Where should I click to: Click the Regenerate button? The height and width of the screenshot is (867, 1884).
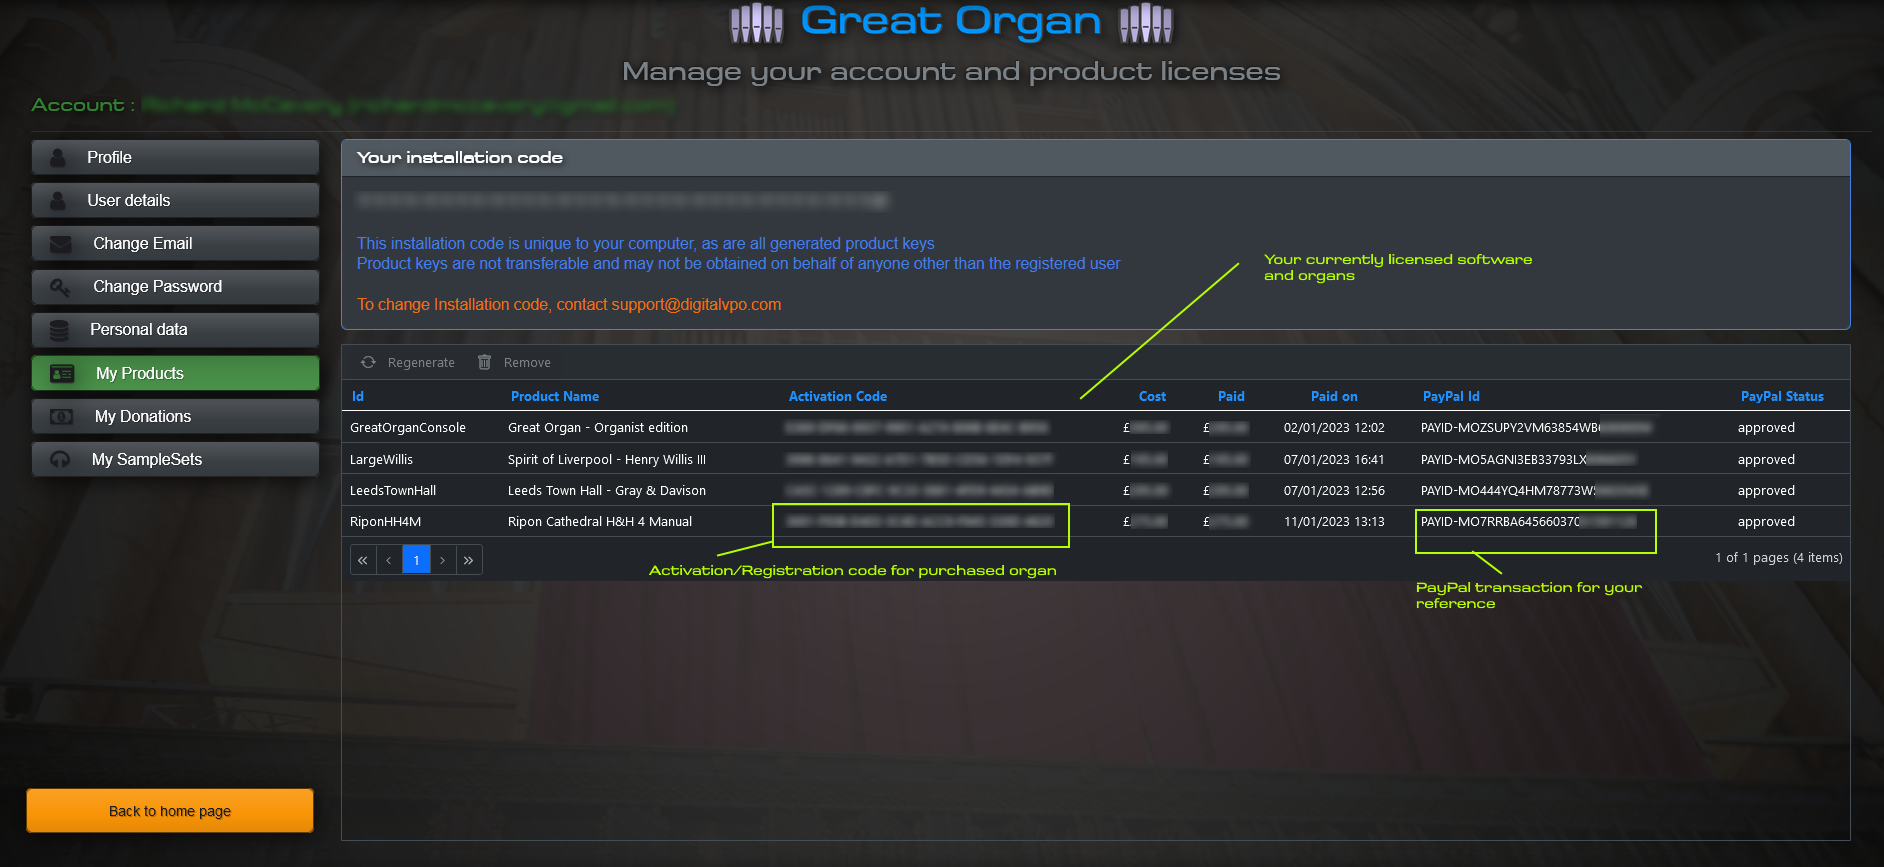pyautogui.click(x=408, y=362)
